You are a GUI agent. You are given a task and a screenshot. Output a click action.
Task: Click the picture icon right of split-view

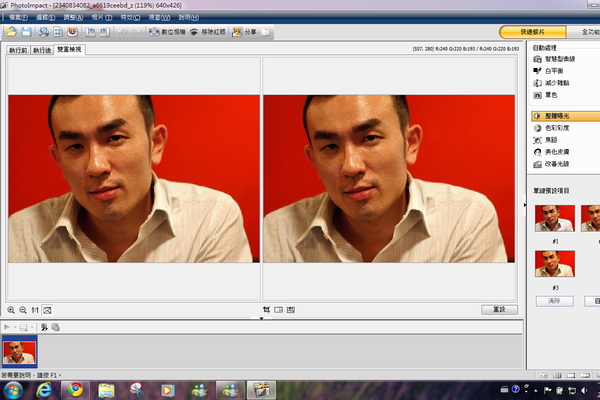[x=291, y=310]
